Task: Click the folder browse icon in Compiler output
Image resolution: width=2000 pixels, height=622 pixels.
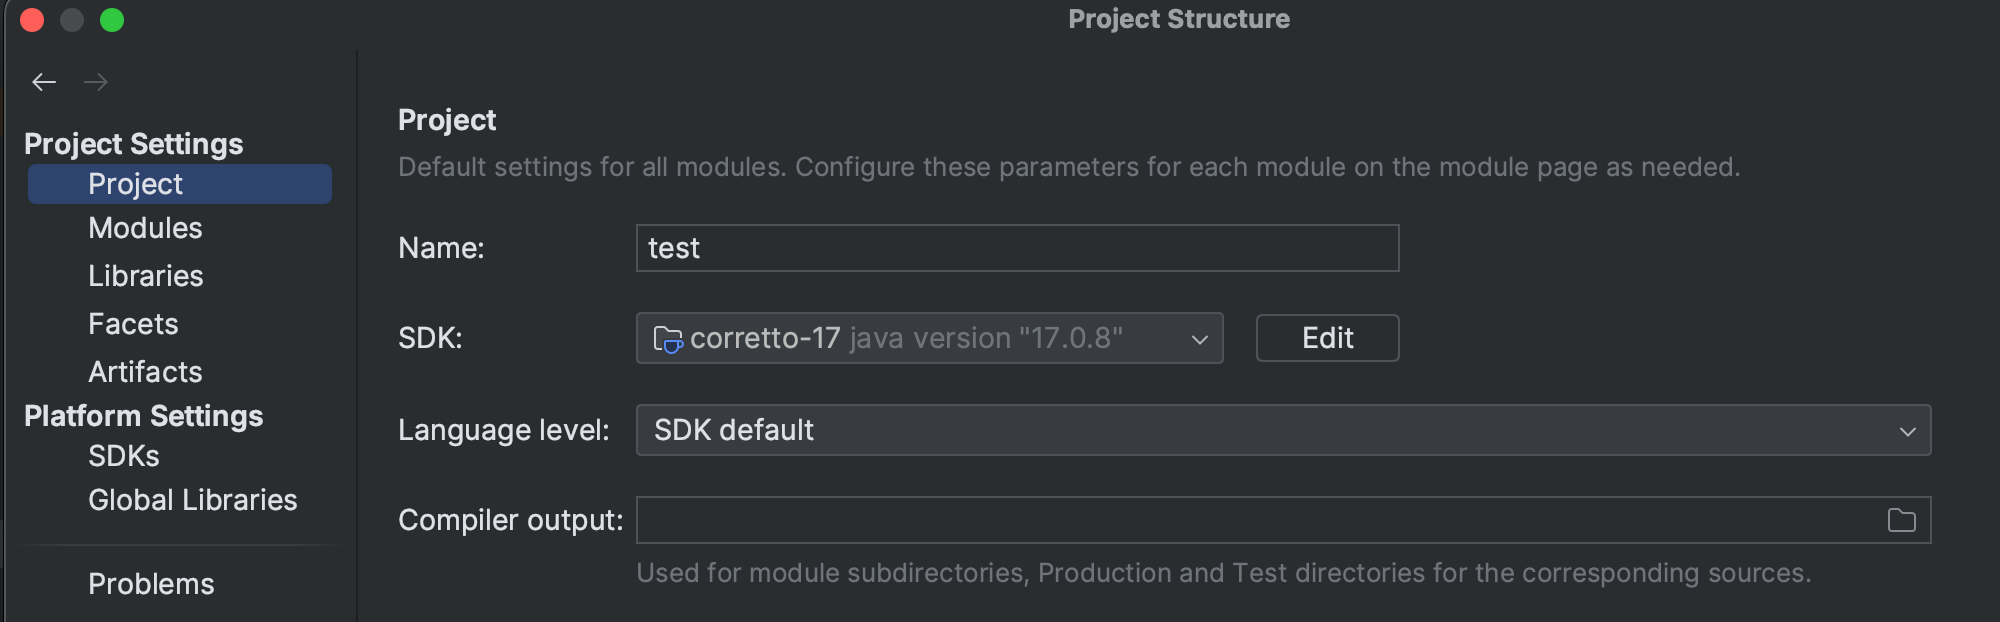Action: pos(1901,520)
